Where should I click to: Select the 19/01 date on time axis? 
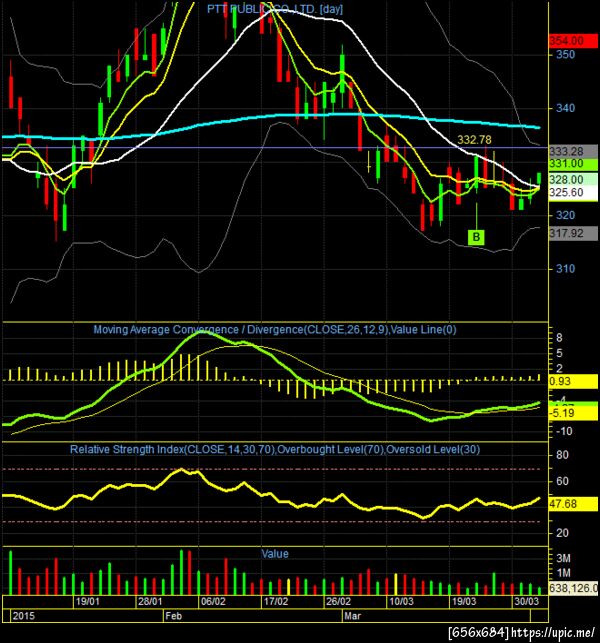coord(87,602)
